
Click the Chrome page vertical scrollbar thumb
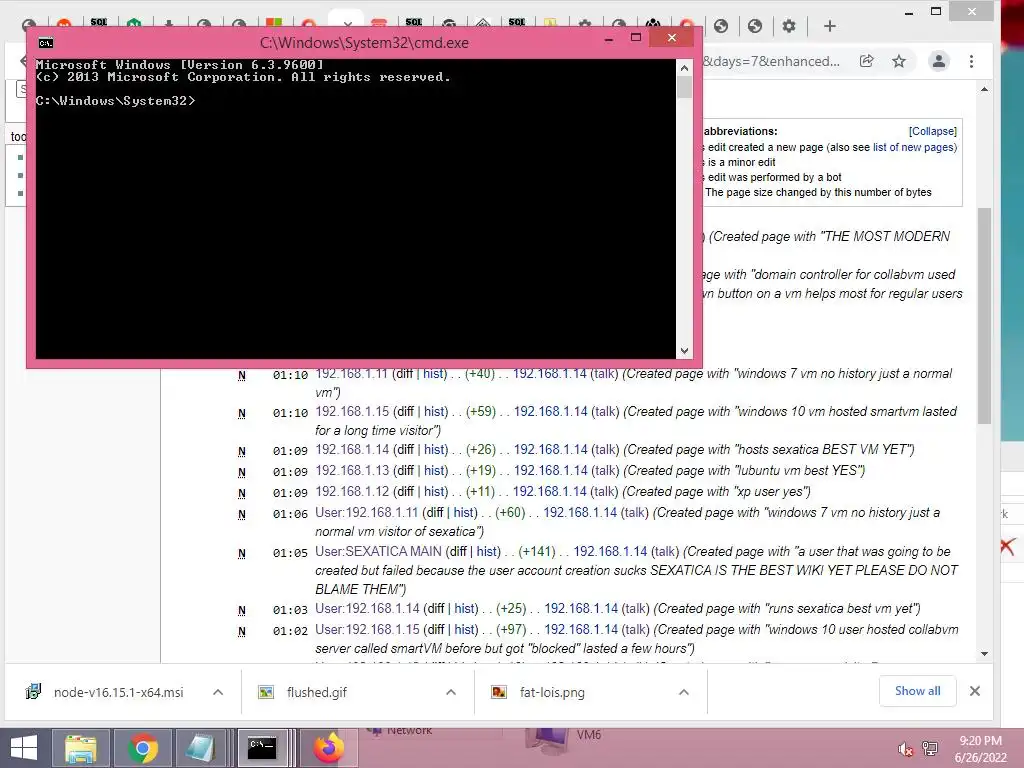pyautogui.click(x=984, y=316)
